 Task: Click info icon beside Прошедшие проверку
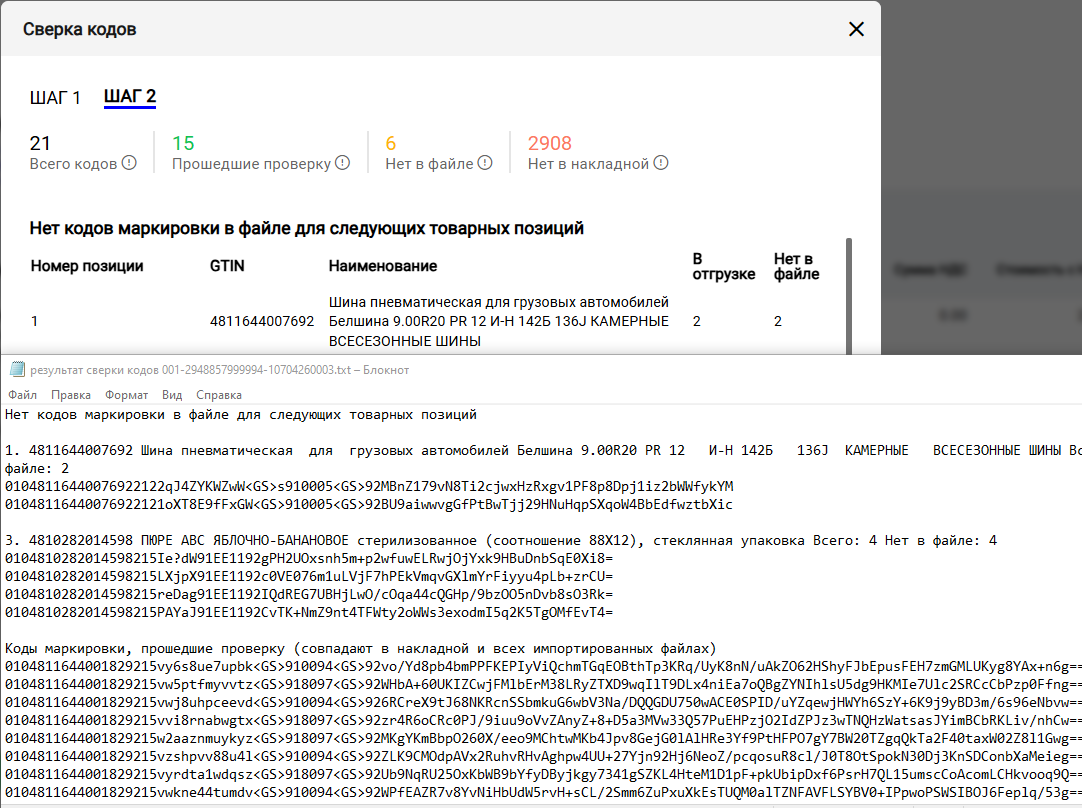[342, 163]
